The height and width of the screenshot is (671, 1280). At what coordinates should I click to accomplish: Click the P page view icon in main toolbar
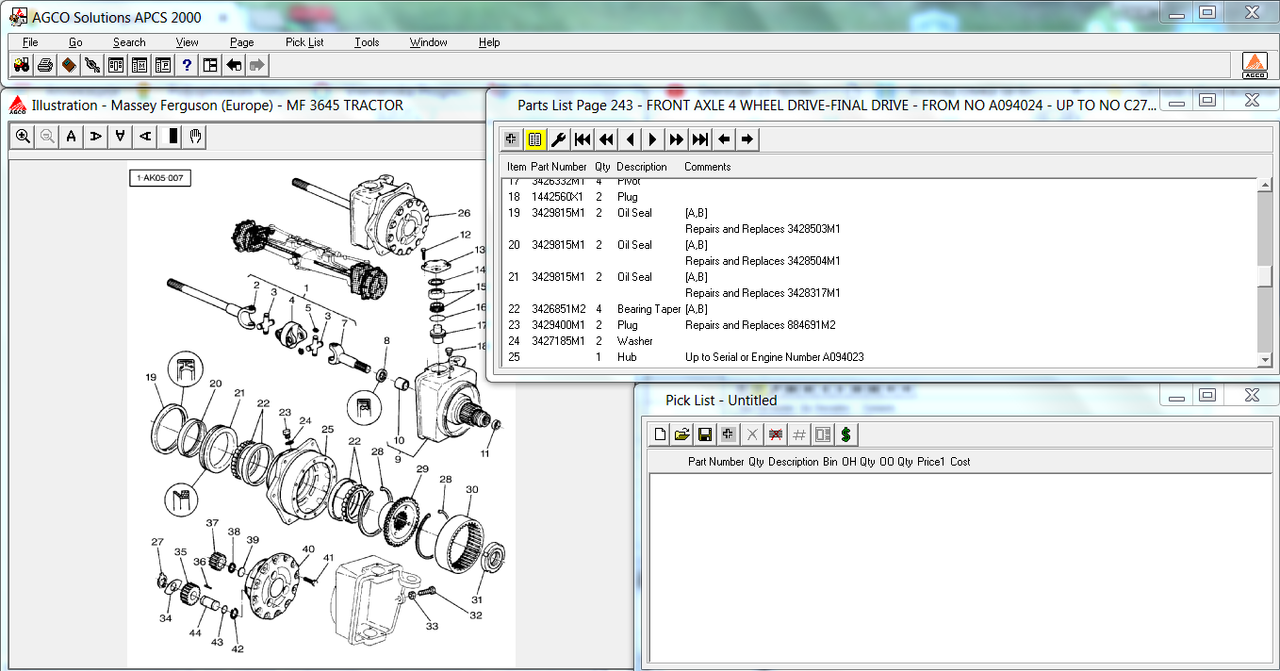click(x=162, y=65)
